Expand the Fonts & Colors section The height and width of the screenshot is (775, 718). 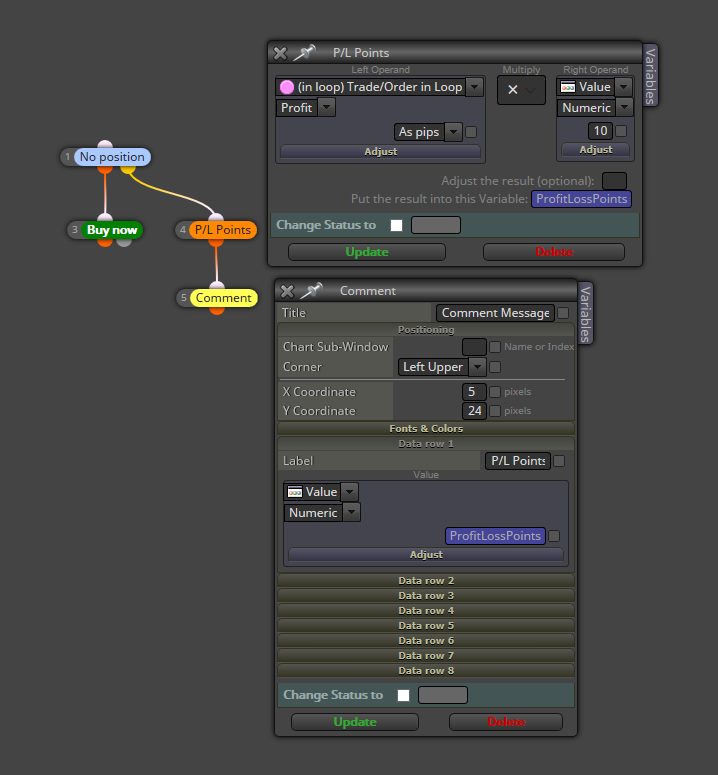tap(426, 429)
